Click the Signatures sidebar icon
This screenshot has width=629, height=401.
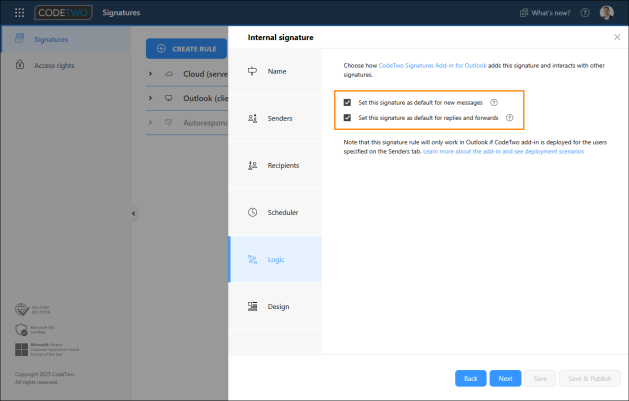tap(19, 38)
